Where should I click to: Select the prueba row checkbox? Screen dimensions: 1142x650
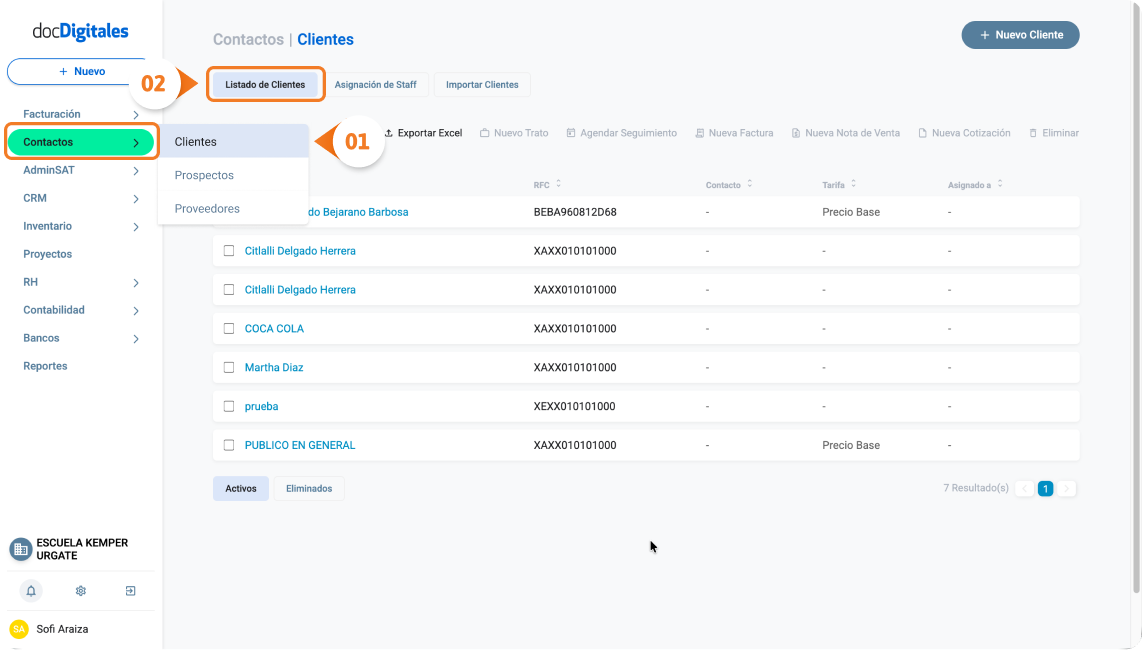229,407
